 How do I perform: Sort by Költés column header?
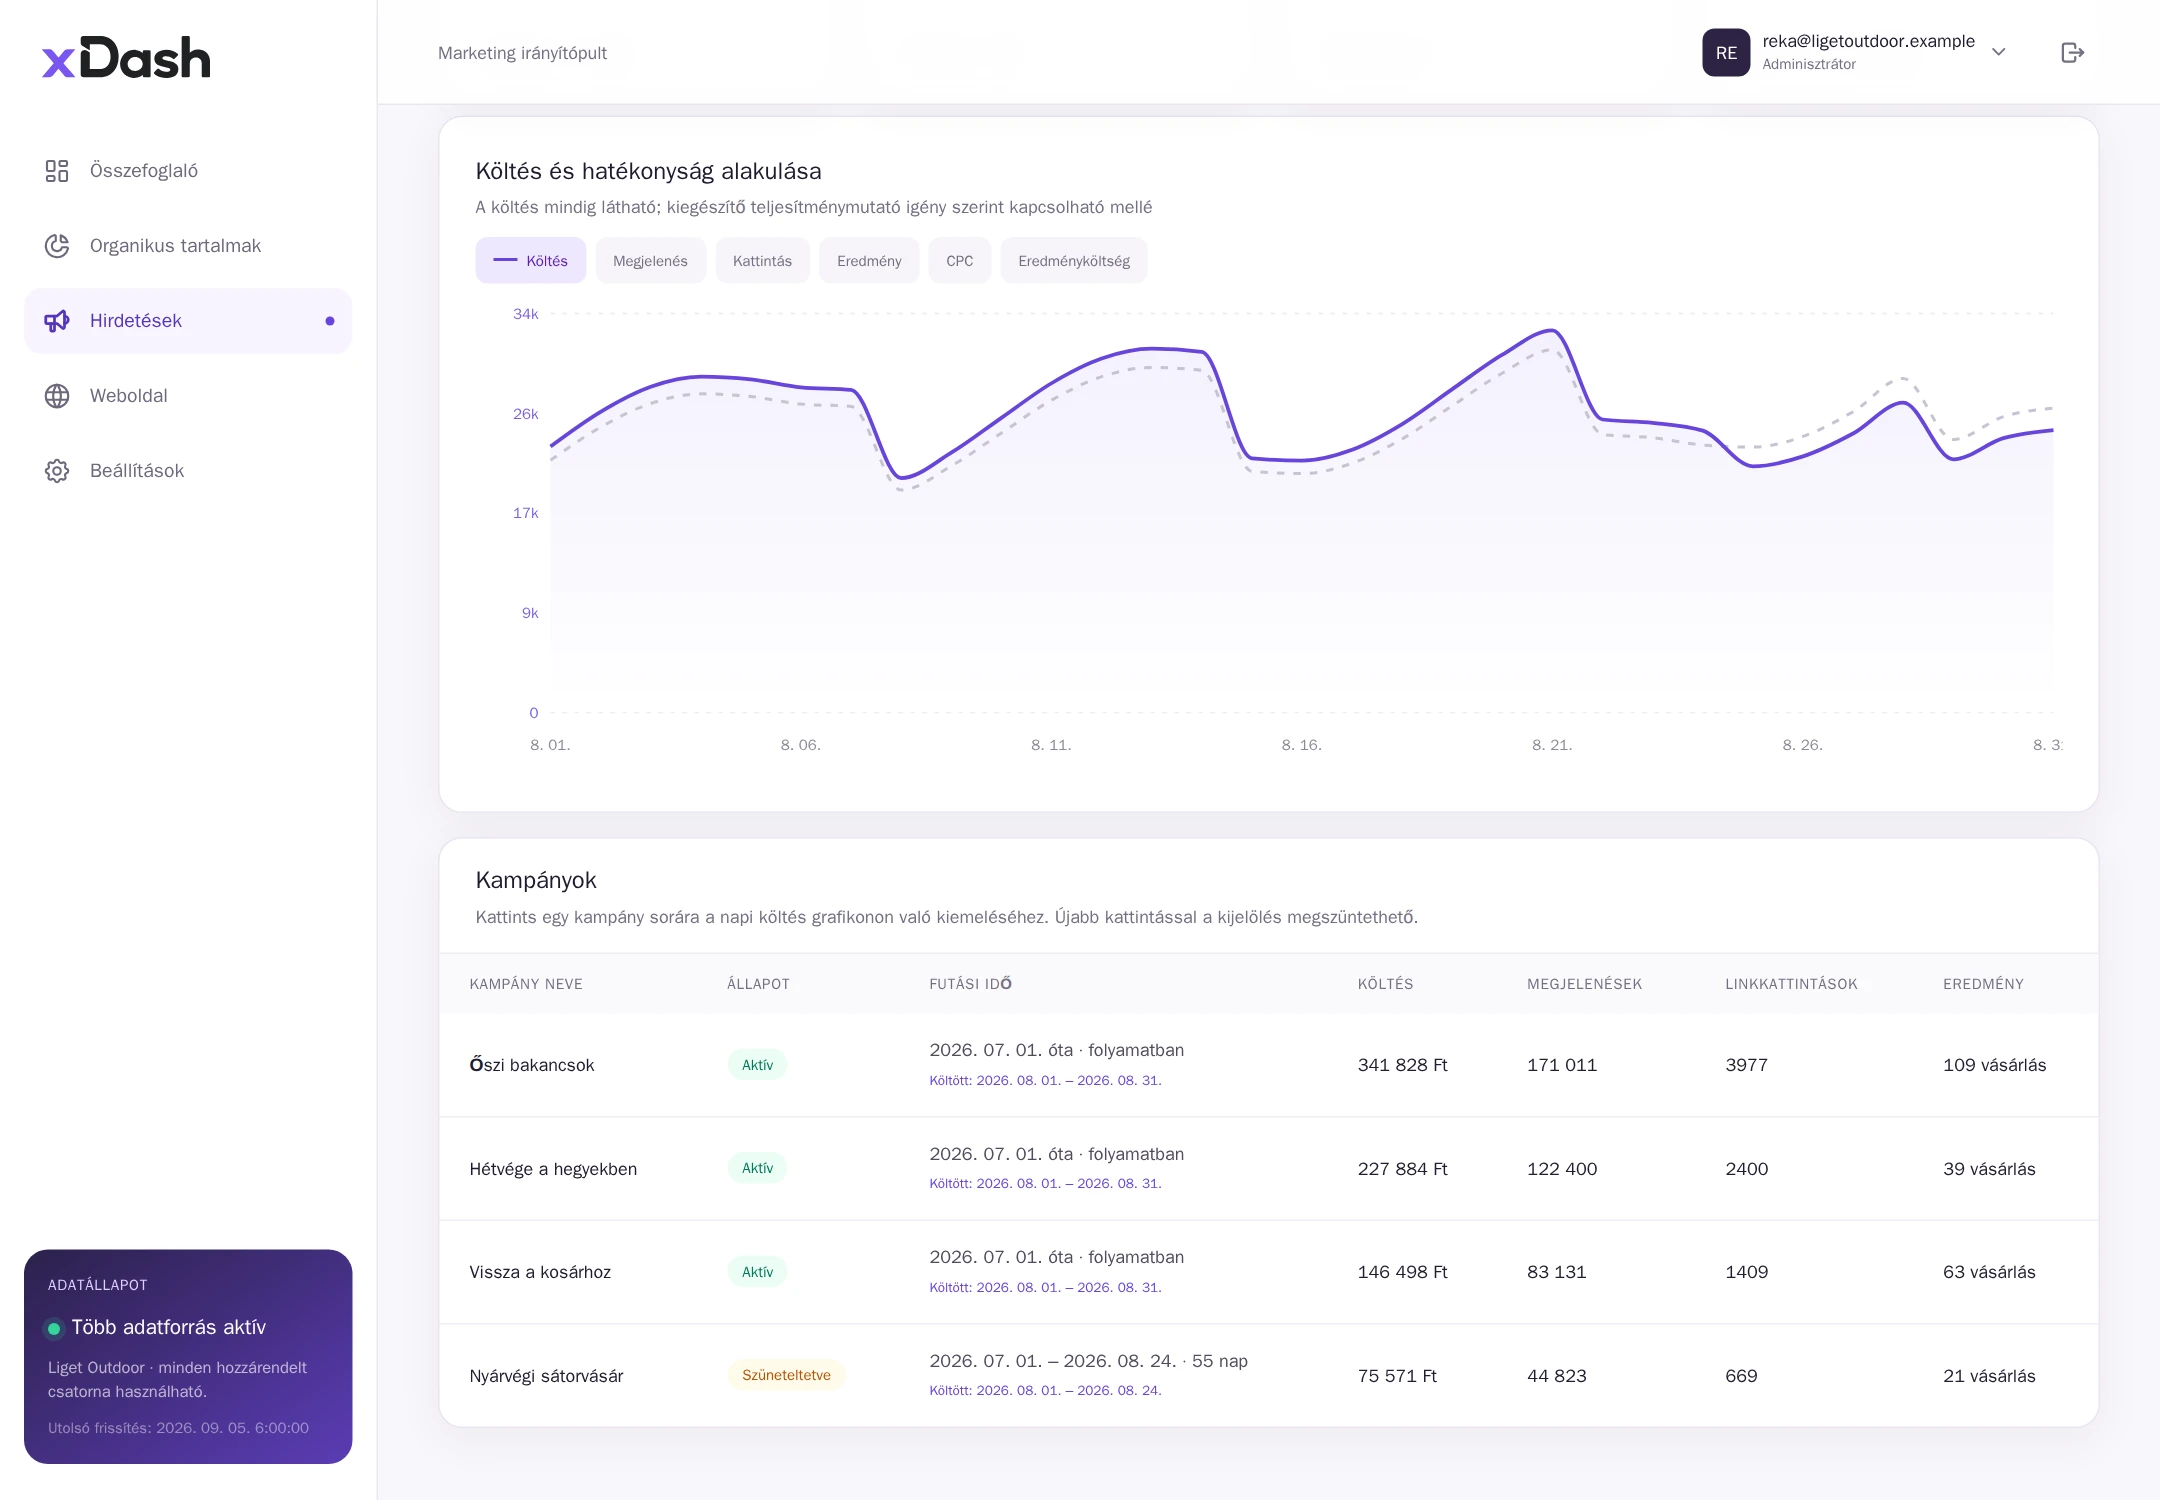point(1385,984)
